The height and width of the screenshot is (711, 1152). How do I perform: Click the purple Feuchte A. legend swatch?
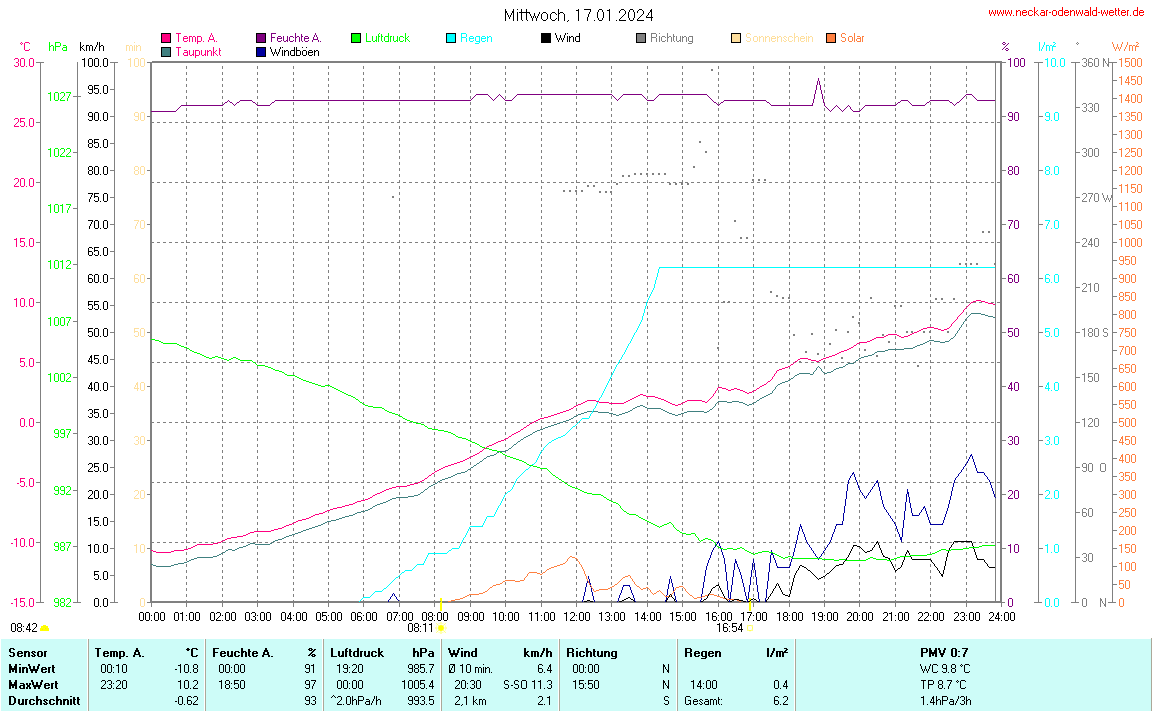pyautogui.click(x=261, y=38)
